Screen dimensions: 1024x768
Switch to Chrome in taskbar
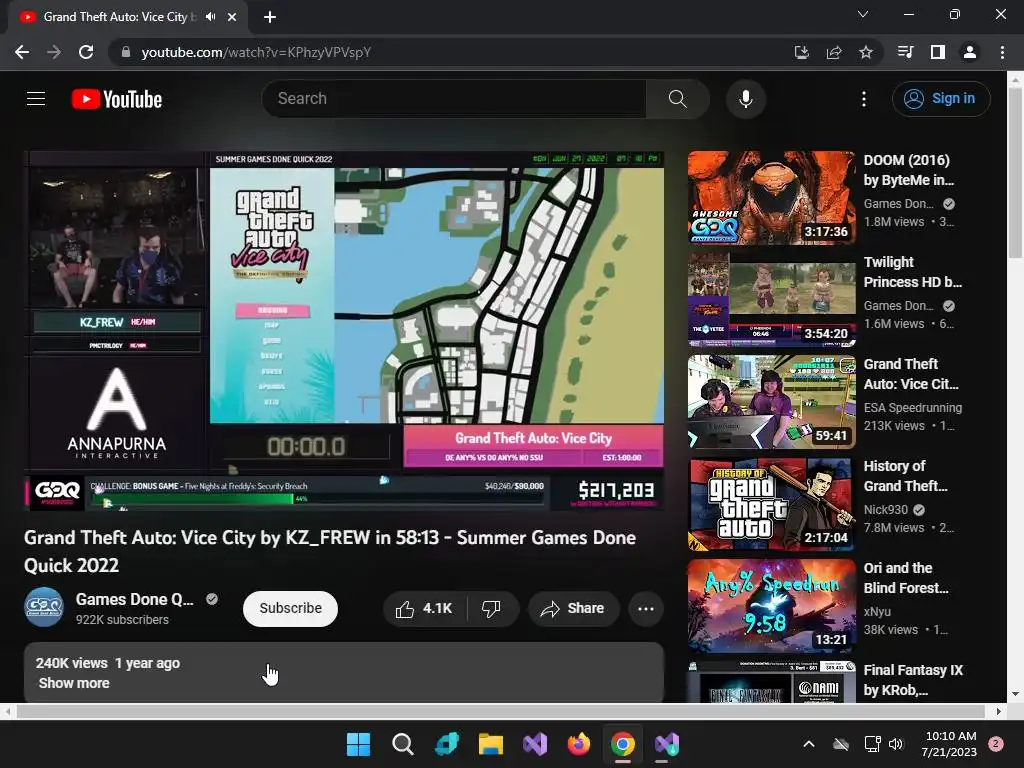tap(622, 744)
